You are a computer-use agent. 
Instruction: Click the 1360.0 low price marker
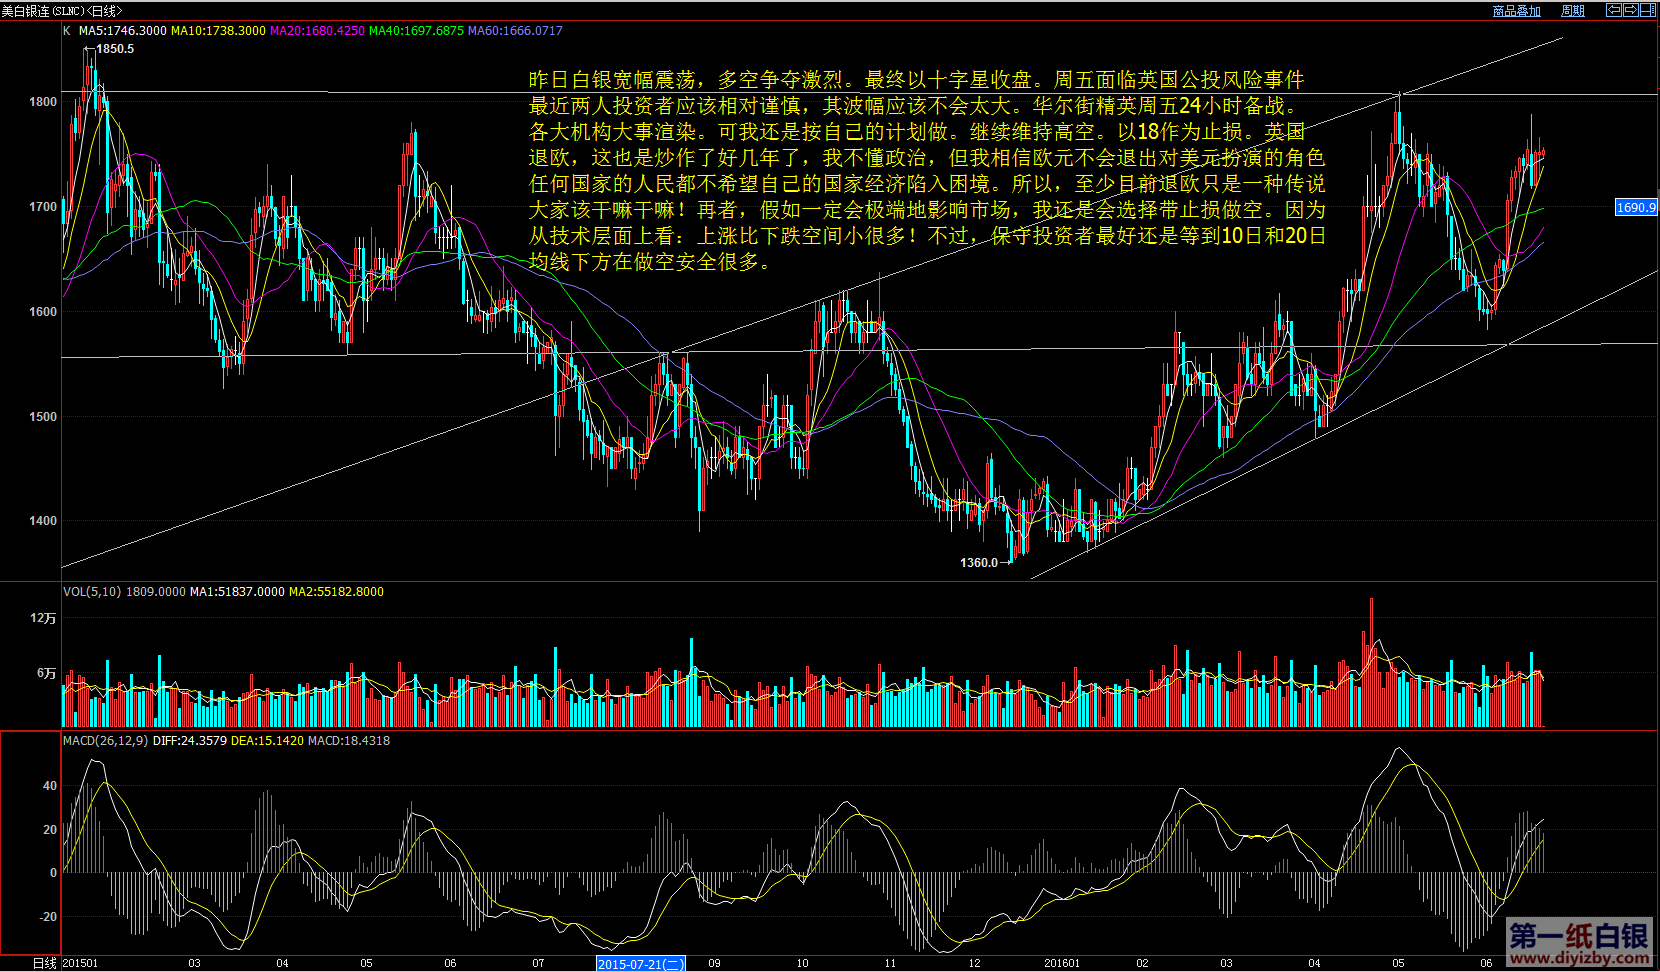(979, 563)
